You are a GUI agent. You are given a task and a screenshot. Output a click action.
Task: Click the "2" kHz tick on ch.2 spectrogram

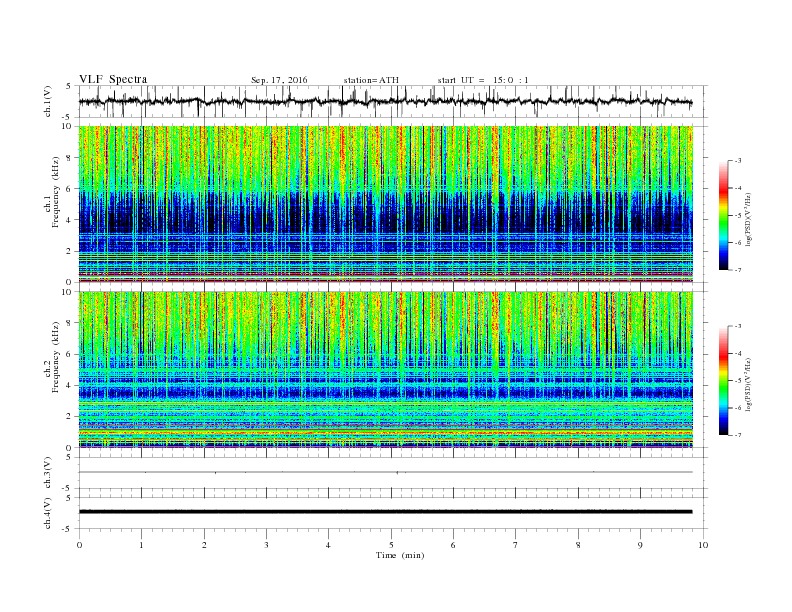coord(69,417)
